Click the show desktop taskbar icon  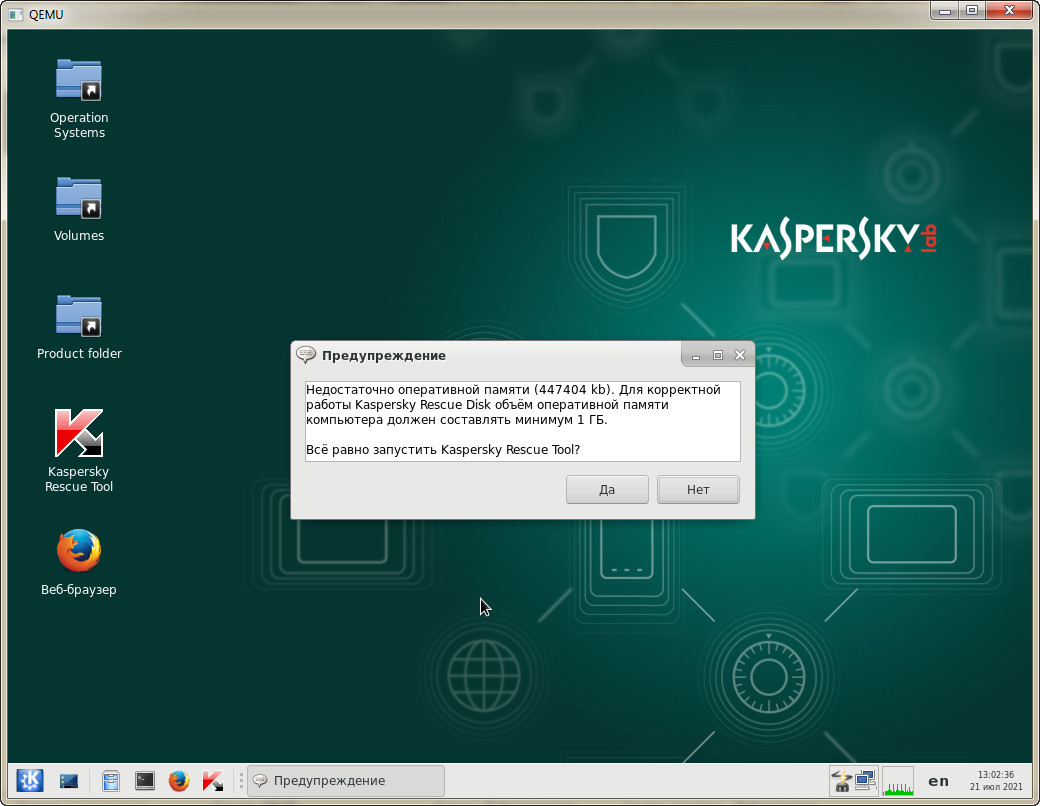[x=68, y=781]
